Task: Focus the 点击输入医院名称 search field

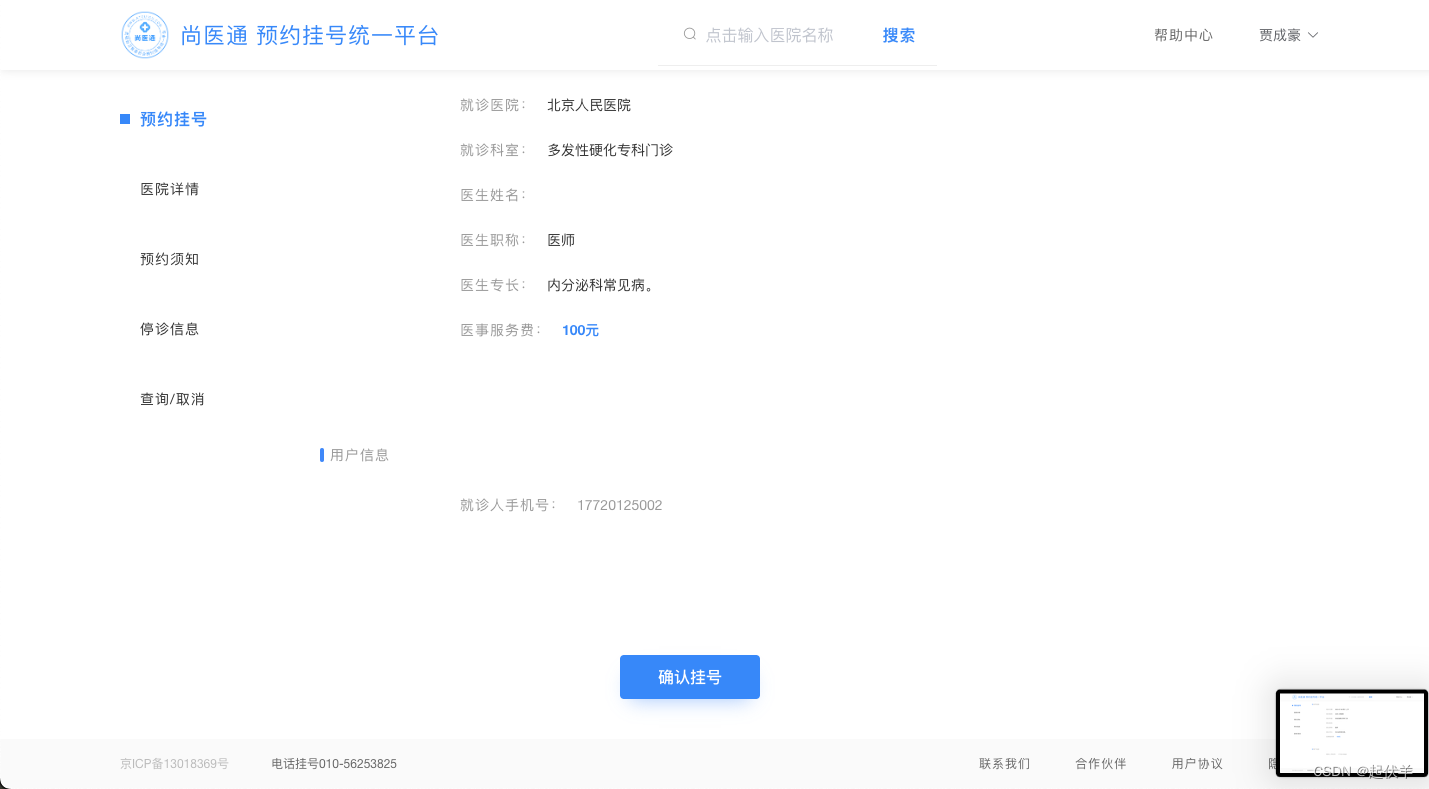Action: pyautogui.click(x=769, y=35)
